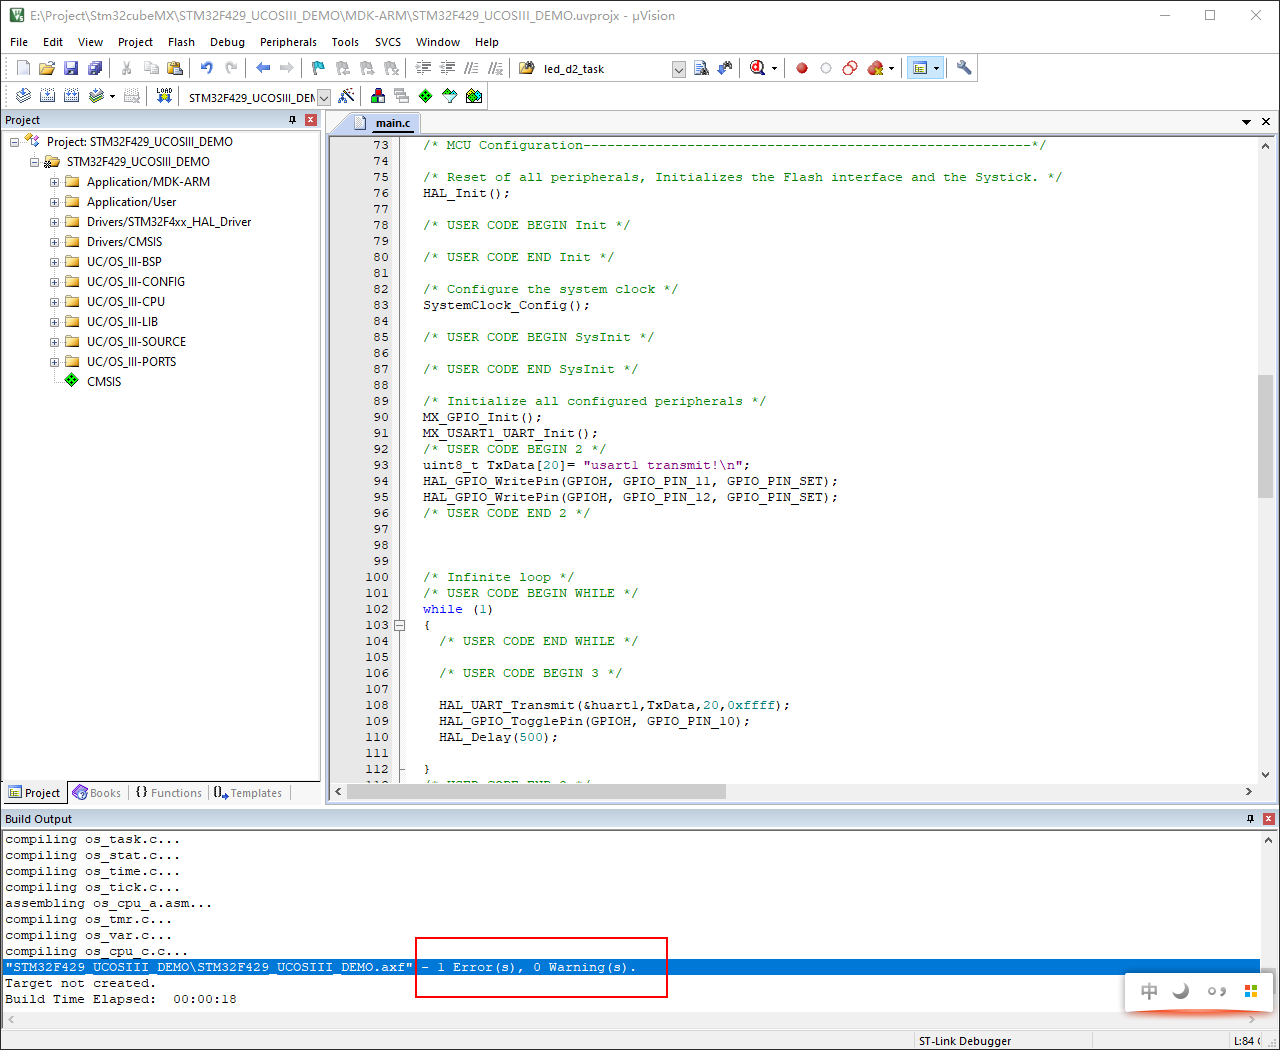This screenshot has height=1050, width=1280.
Task: Toggle the window layout button
Action: (920, 68)
